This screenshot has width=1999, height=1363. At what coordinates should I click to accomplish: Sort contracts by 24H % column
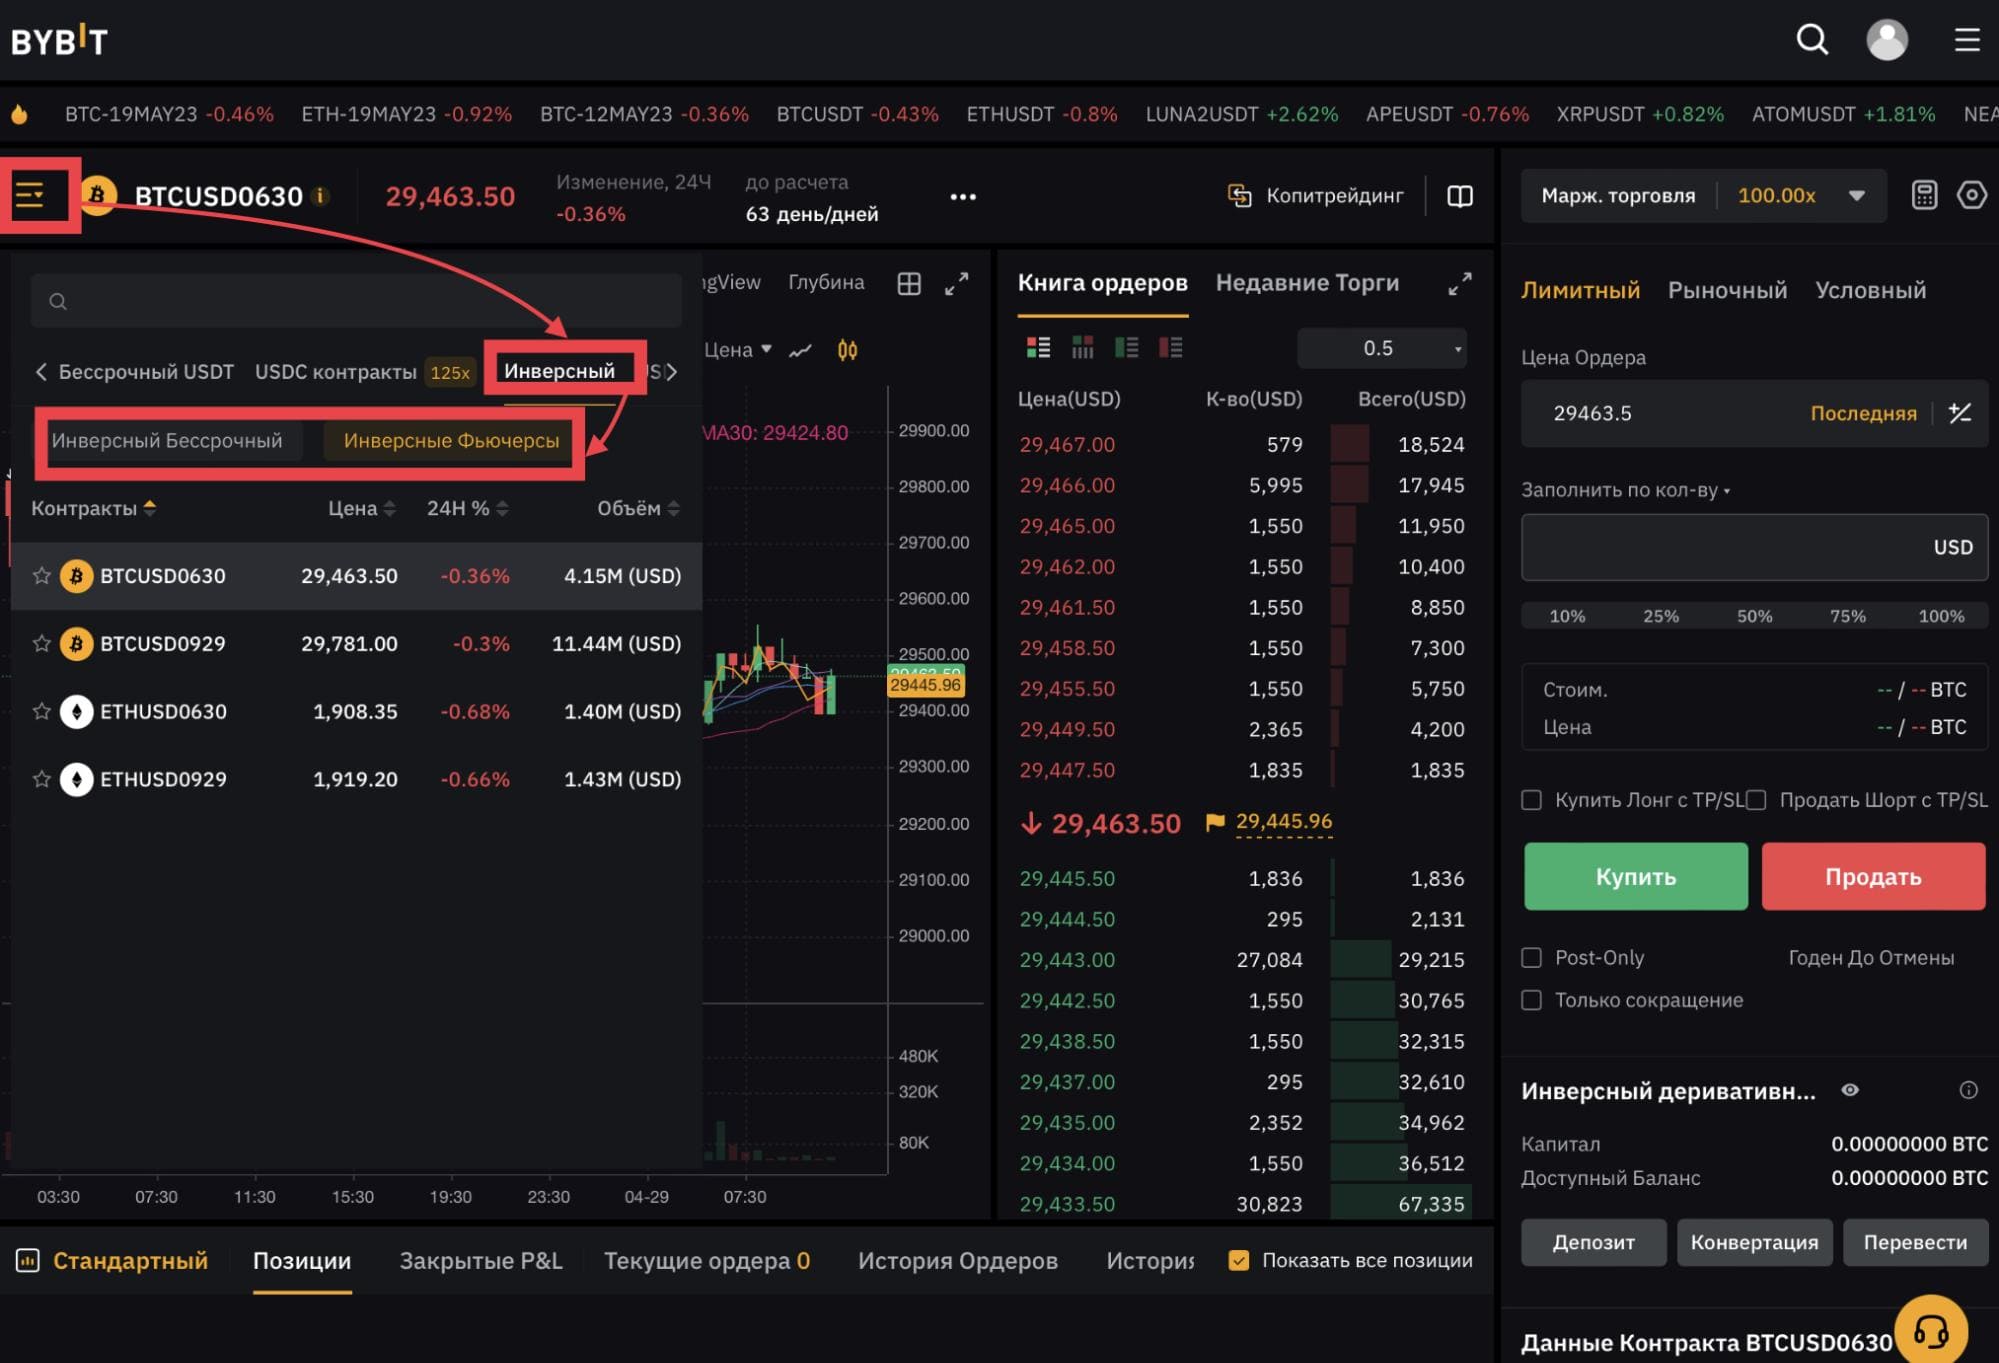[467, 509]
